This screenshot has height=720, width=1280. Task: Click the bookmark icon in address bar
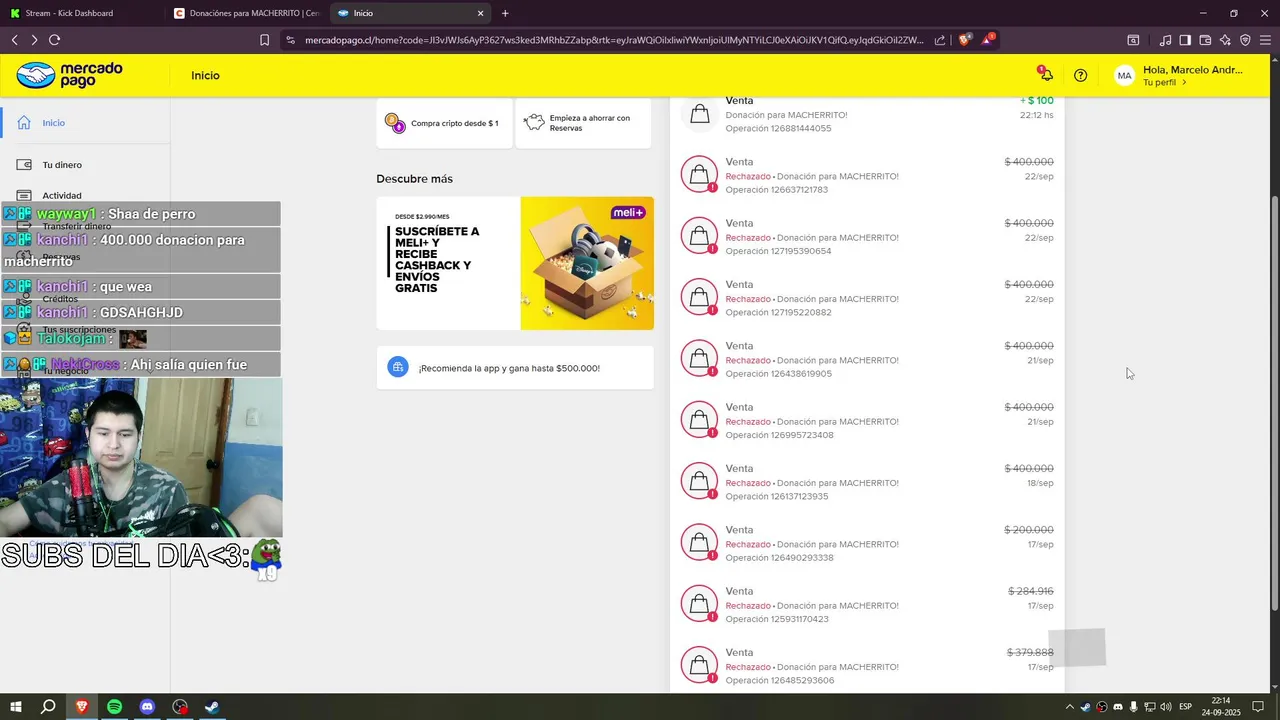264,40
